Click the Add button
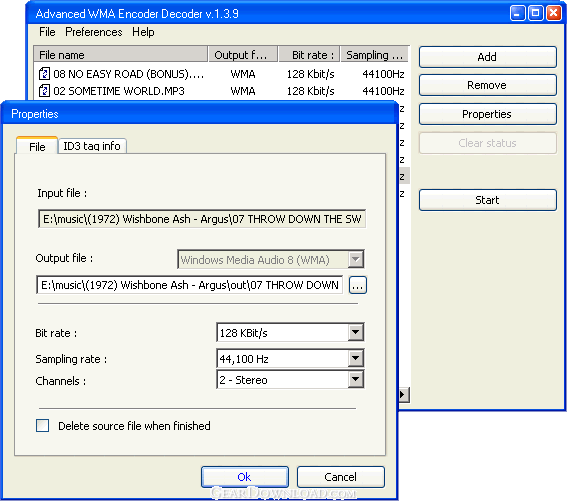Screen dimensions: 567x501 [x=487, y=57]
